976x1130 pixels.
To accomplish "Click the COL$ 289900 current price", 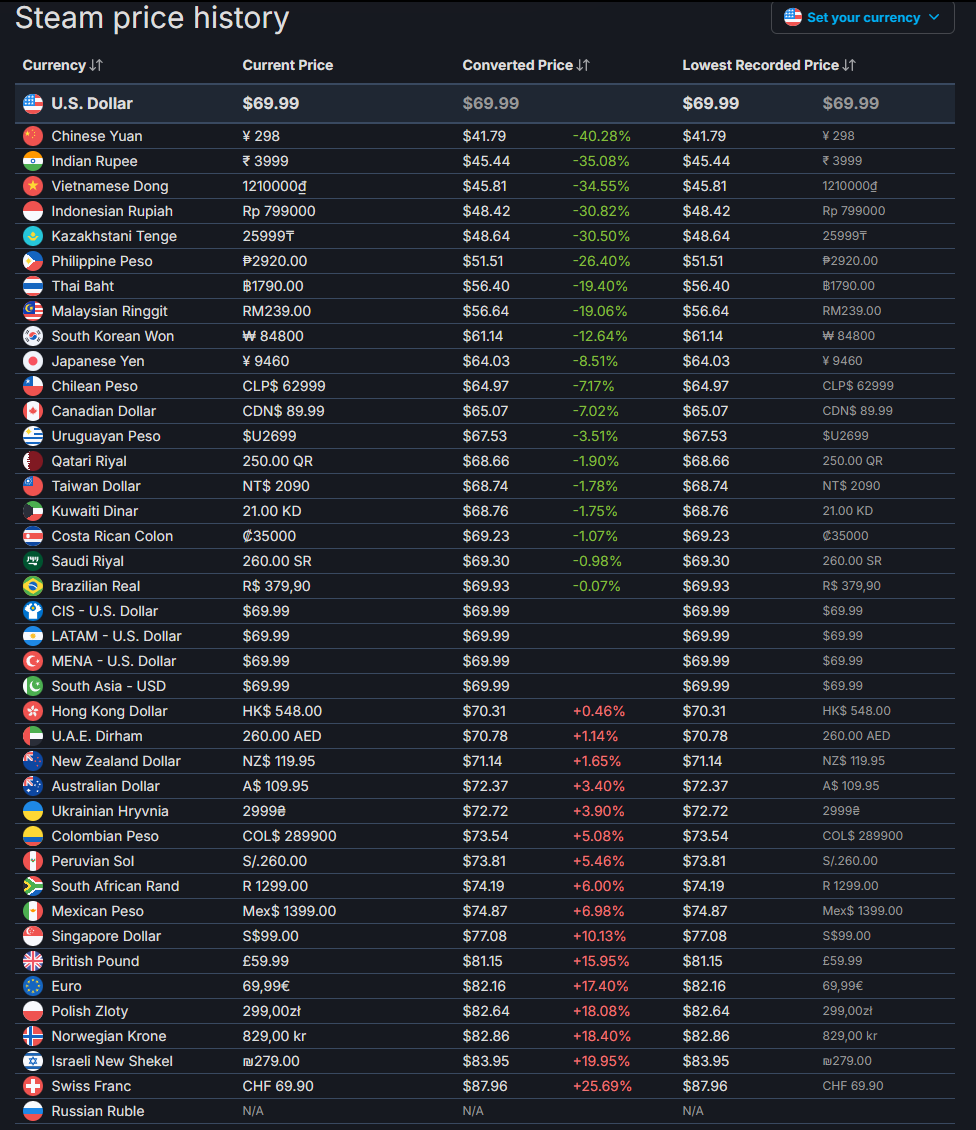I will (x=289, y=836).
